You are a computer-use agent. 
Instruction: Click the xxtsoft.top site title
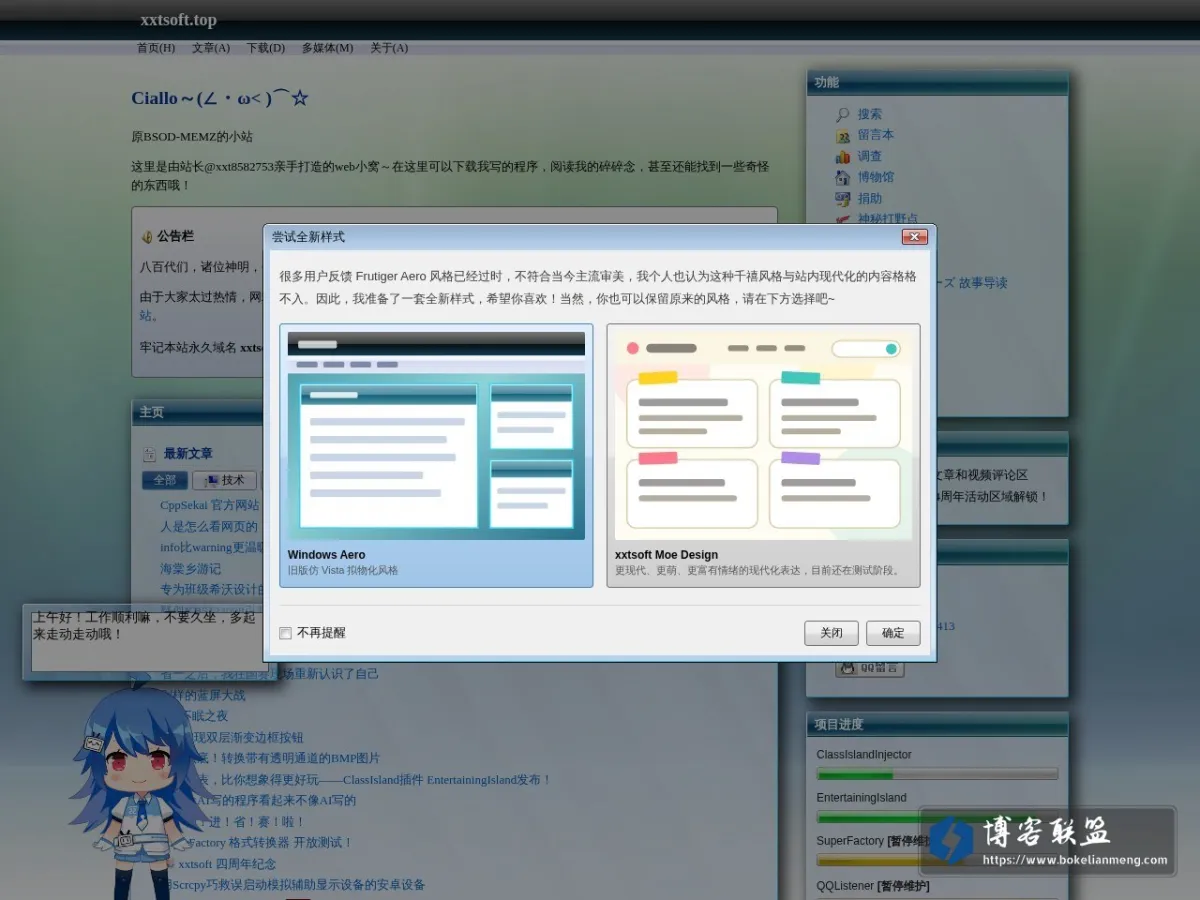point(178,20)
